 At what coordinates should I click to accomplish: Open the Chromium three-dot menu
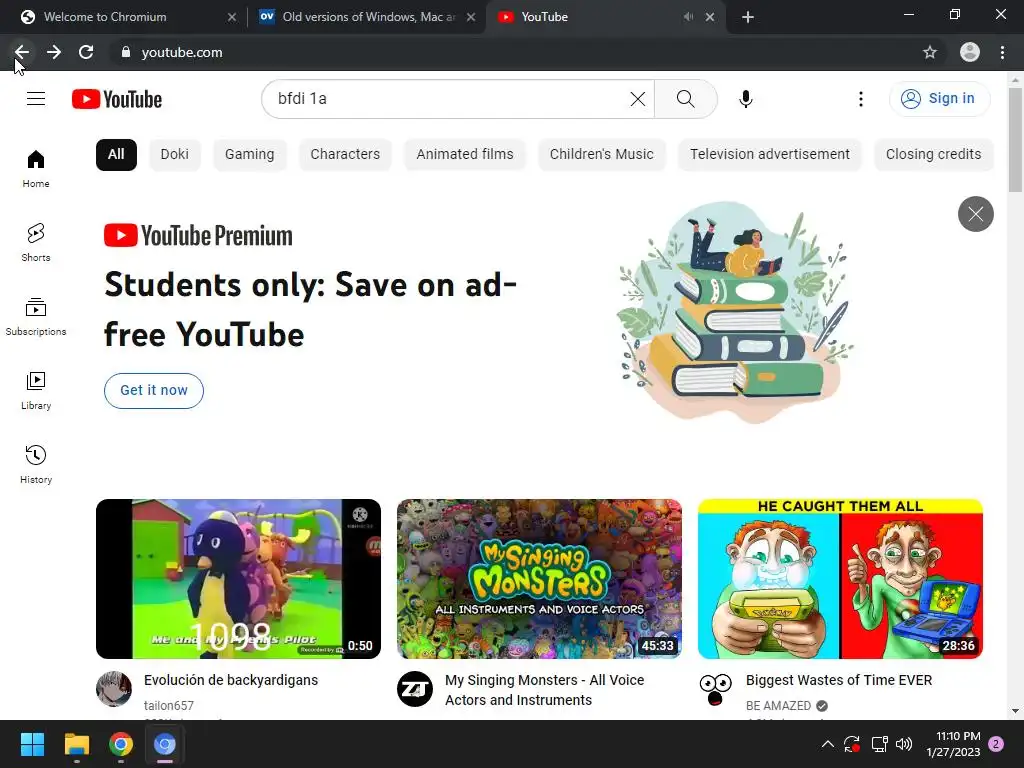click(1002, 52)
